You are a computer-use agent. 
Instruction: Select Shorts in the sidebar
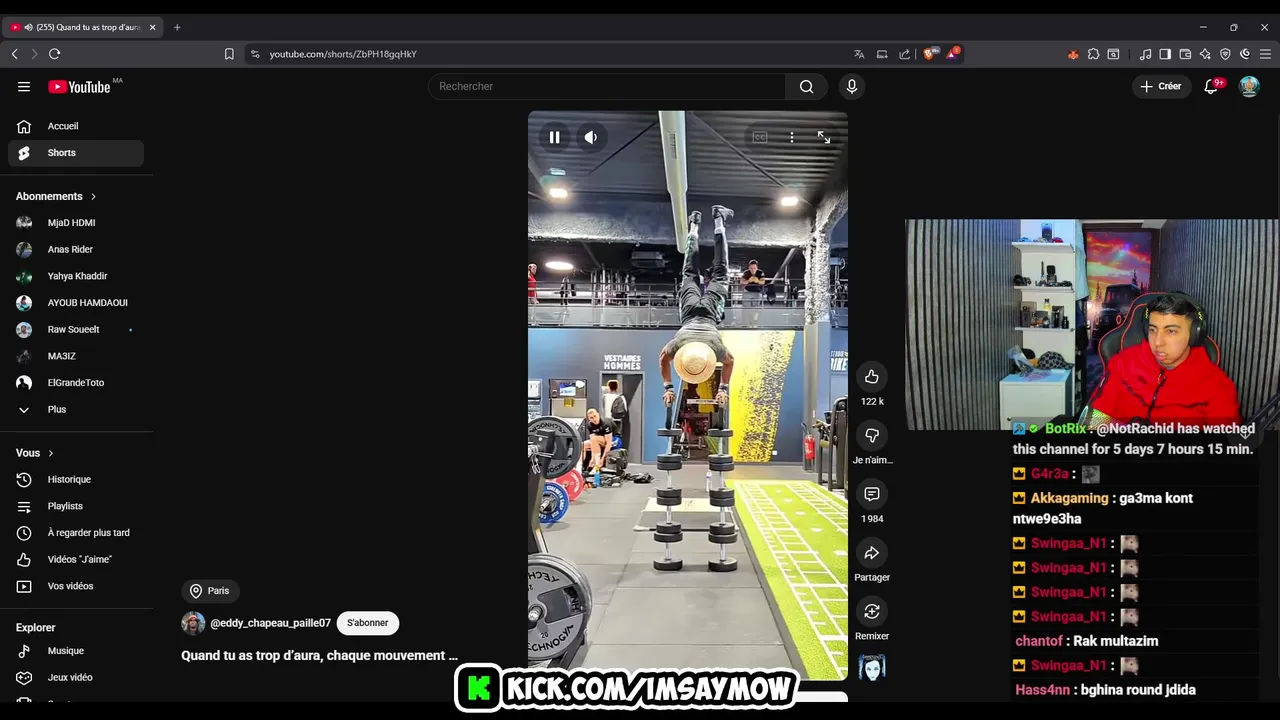[76, 153]
